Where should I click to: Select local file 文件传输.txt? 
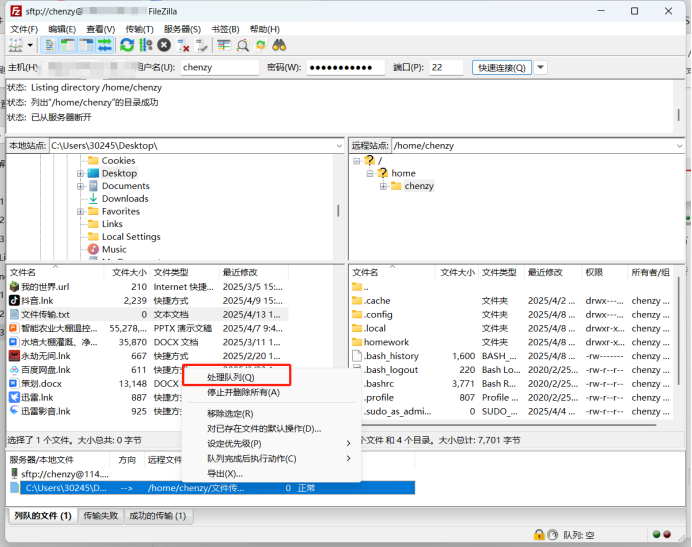pyautogui.click(x=45, y=315)
